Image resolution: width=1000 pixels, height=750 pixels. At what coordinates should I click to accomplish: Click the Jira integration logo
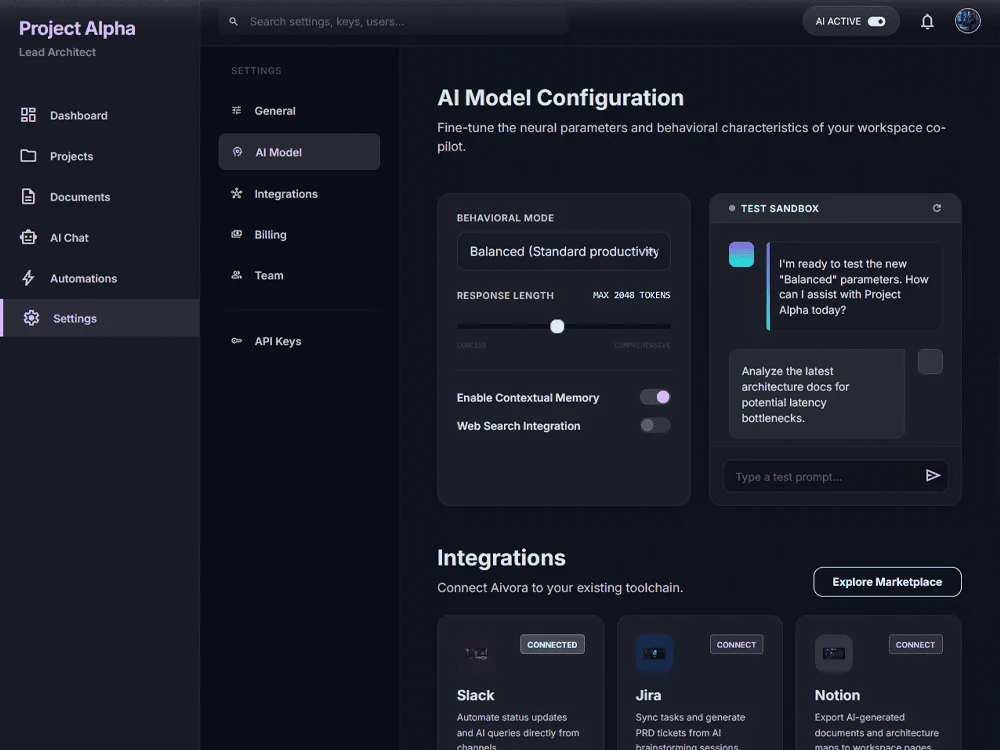point(654,653)
